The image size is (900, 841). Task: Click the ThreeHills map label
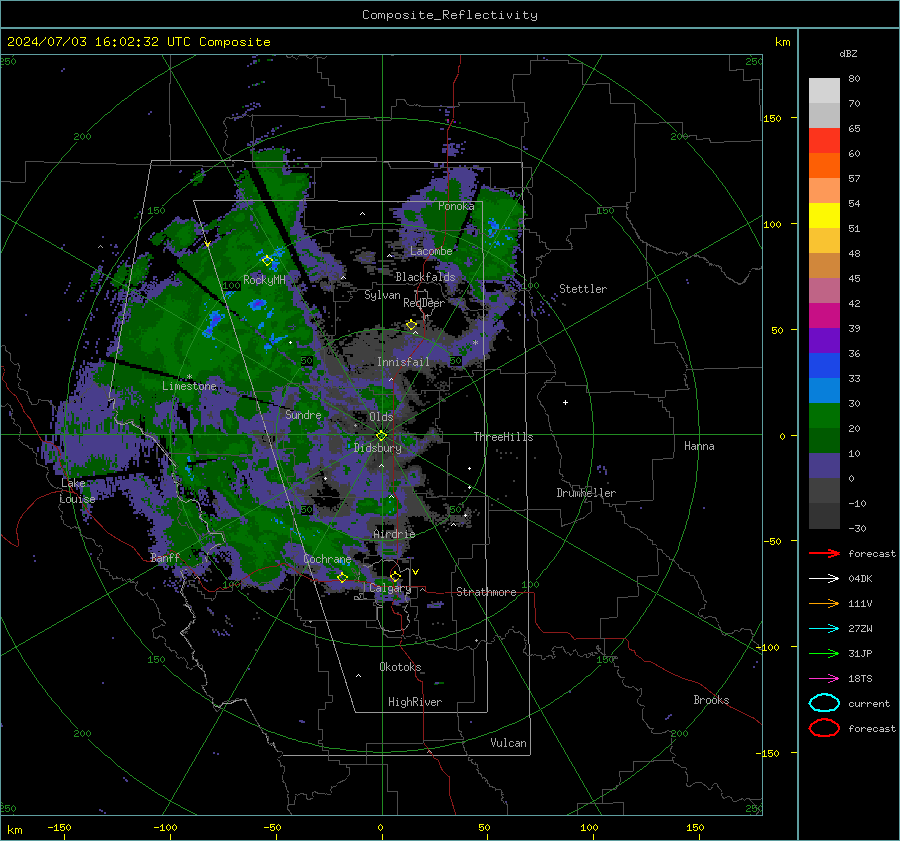[503, 437]
